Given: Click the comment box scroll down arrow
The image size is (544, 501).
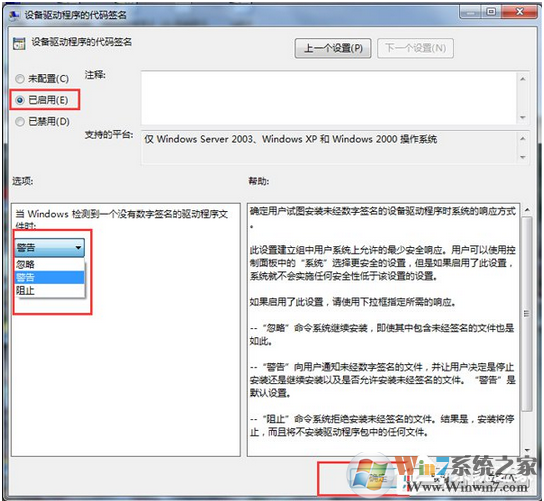Looking at the screenshot, I should click(x=523, y=117).
